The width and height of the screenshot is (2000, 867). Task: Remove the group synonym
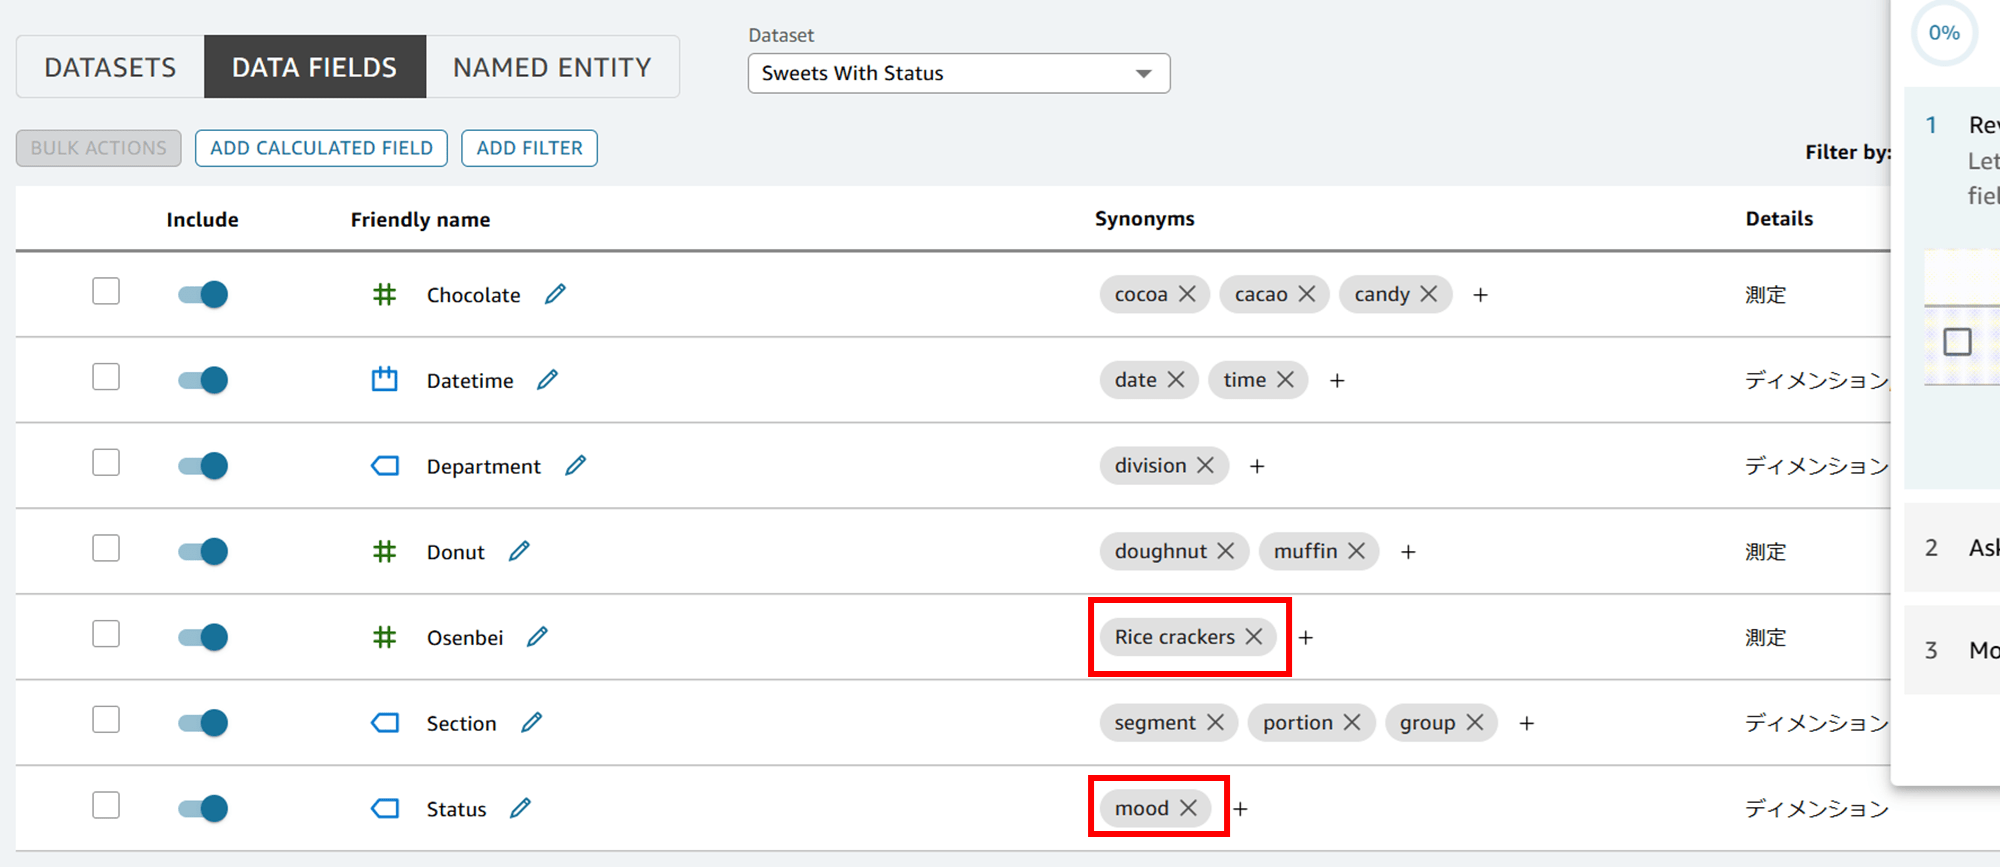coord(1475,722)
